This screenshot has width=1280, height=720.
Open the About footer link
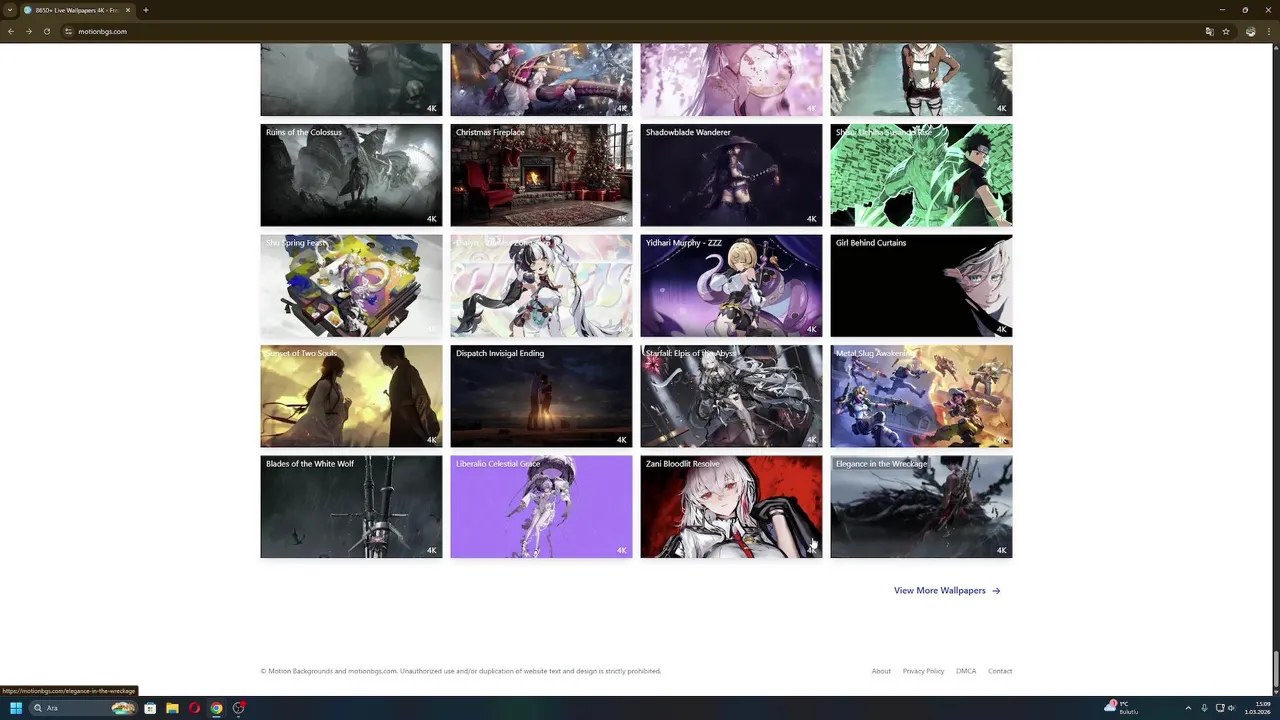pyautogui.click(x=881, y=671)
